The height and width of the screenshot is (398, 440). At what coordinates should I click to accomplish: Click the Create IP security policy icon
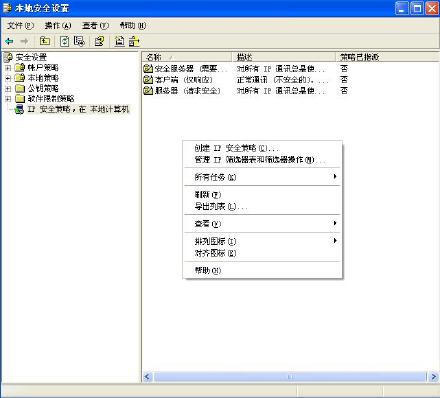point(119,41)
